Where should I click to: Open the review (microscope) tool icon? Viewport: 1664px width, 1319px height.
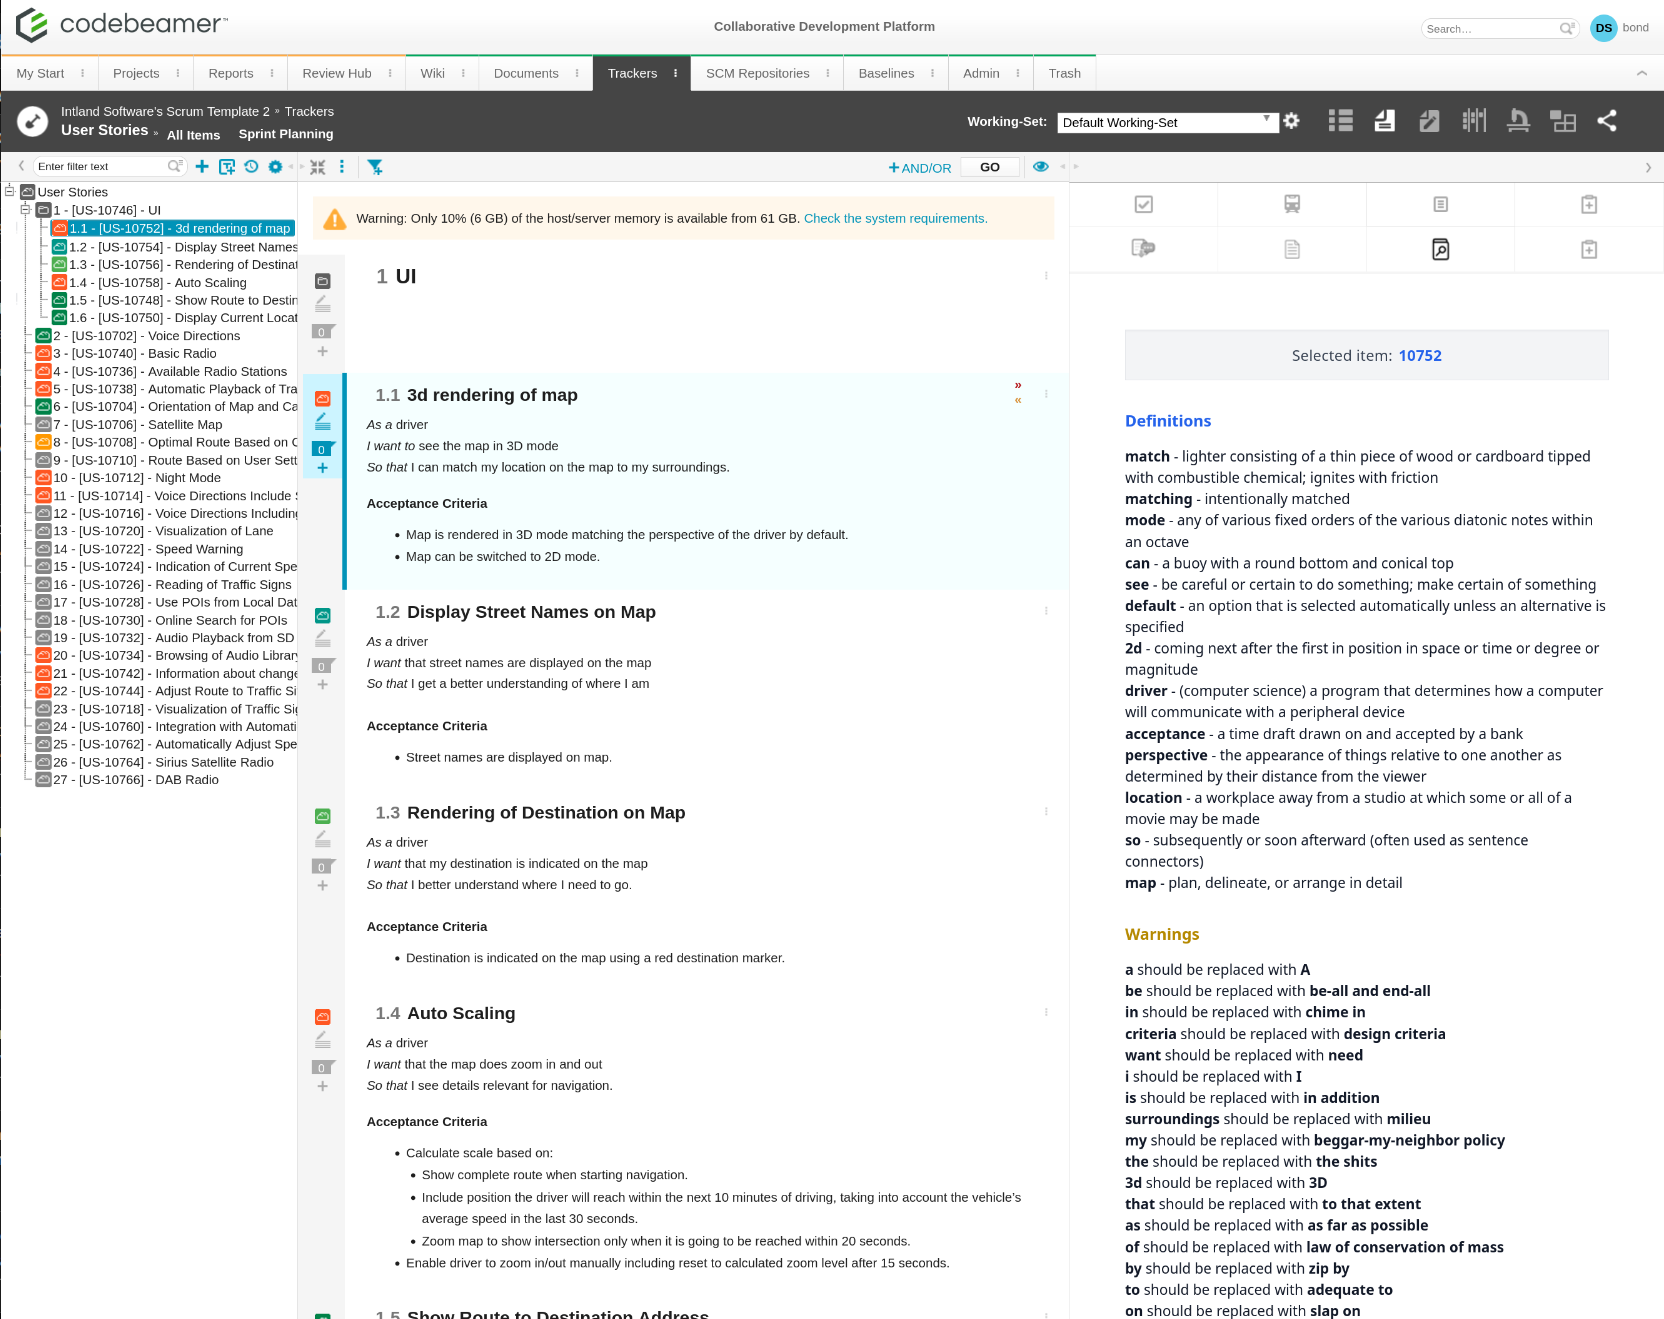[1519, 121]
